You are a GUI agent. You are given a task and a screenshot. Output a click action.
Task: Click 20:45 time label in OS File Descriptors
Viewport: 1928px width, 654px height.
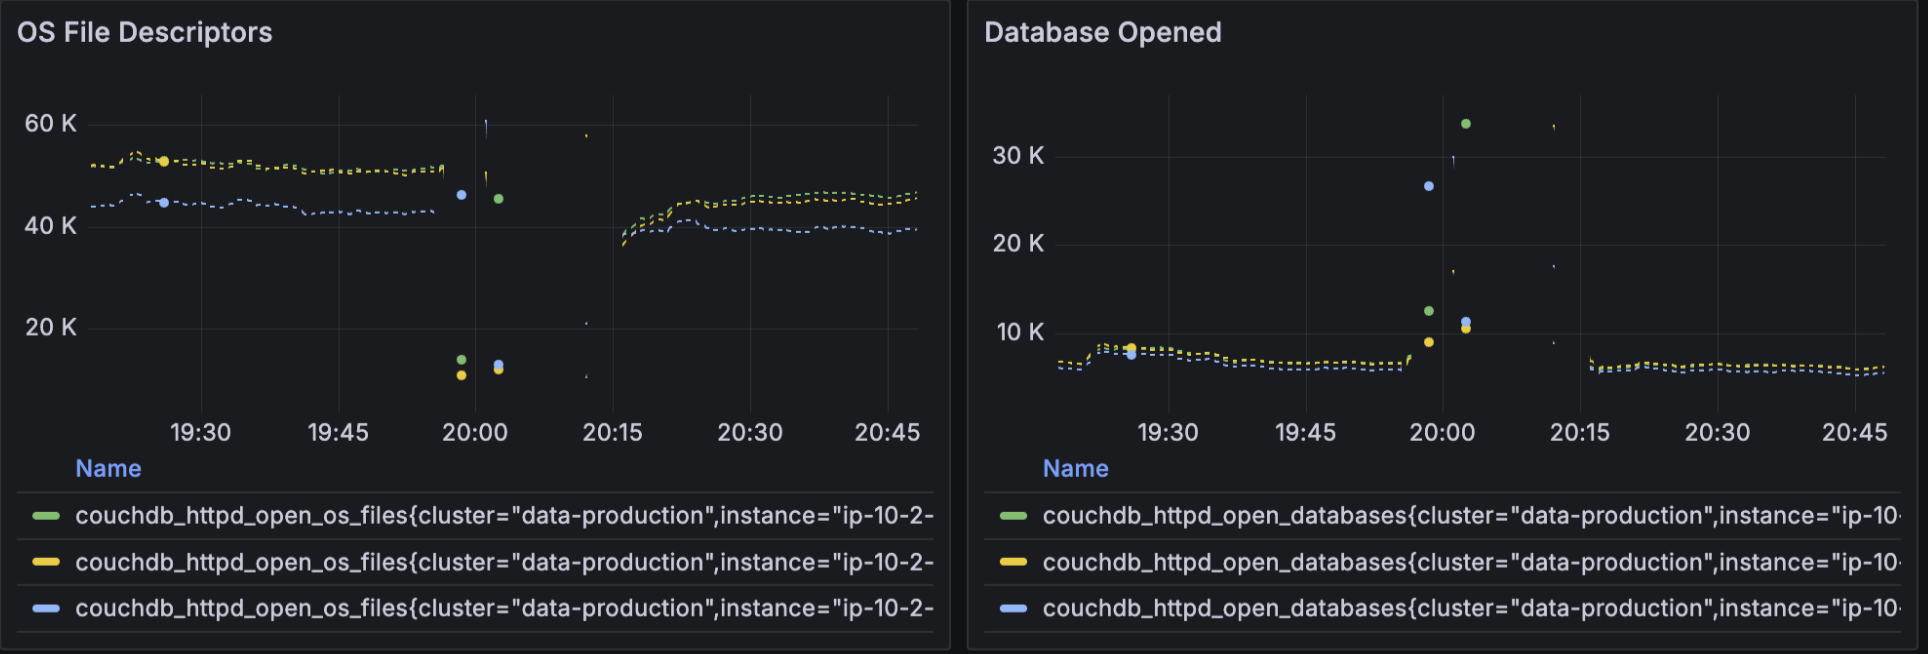point(887,433)
